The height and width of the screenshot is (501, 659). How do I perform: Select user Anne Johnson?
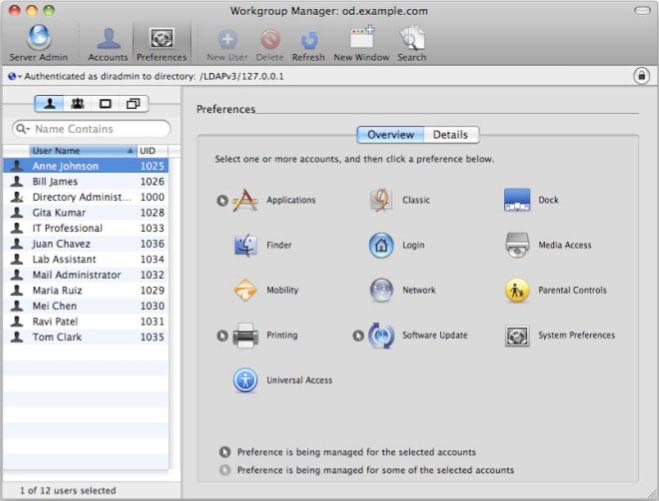click(x=86, y=166)
